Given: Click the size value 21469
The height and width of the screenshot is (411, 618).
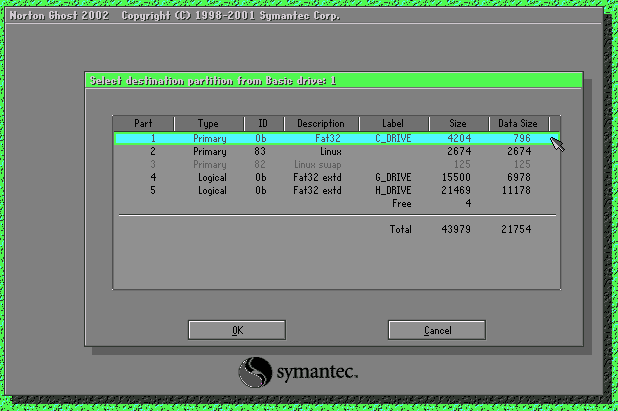Looking at the screenshot, I should (x=456, y=190).
